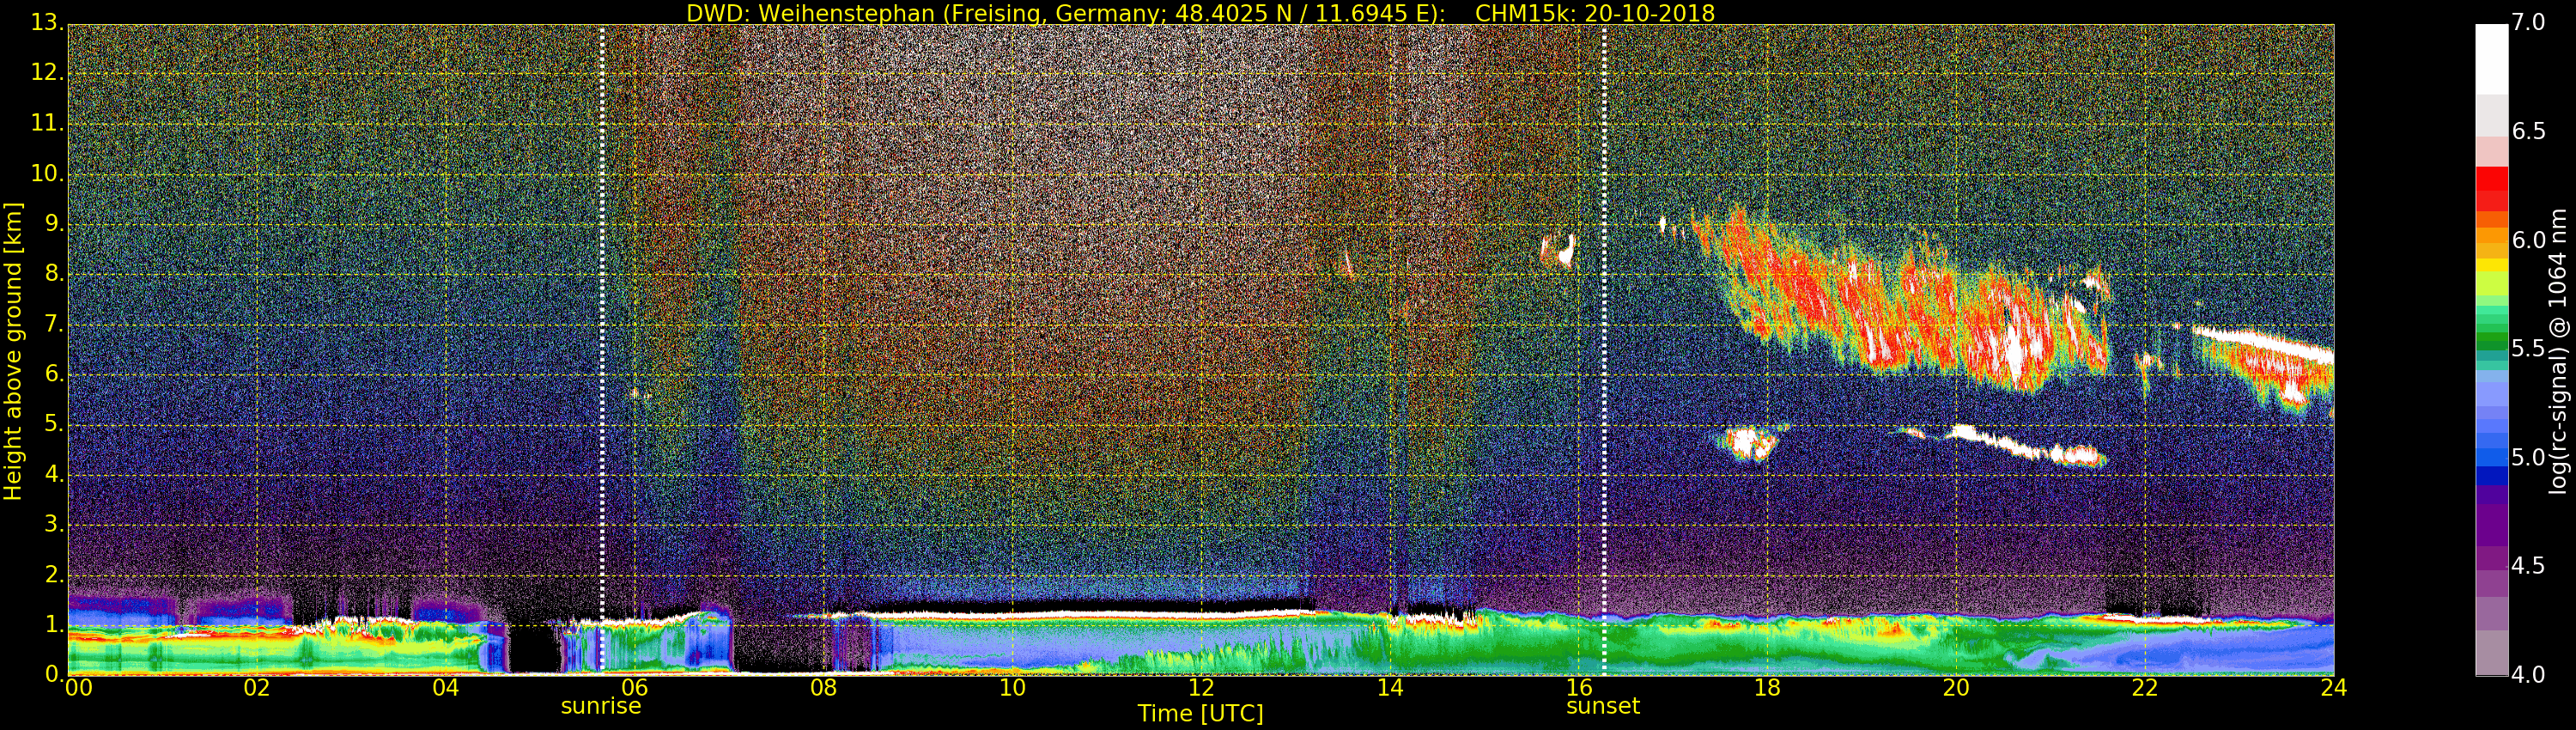The width and height of the screenshot is (2576, 730).
Task: Click the "5.0" value on the colorbar scale
Action: pyautogui.click(x=2528, y=458)
